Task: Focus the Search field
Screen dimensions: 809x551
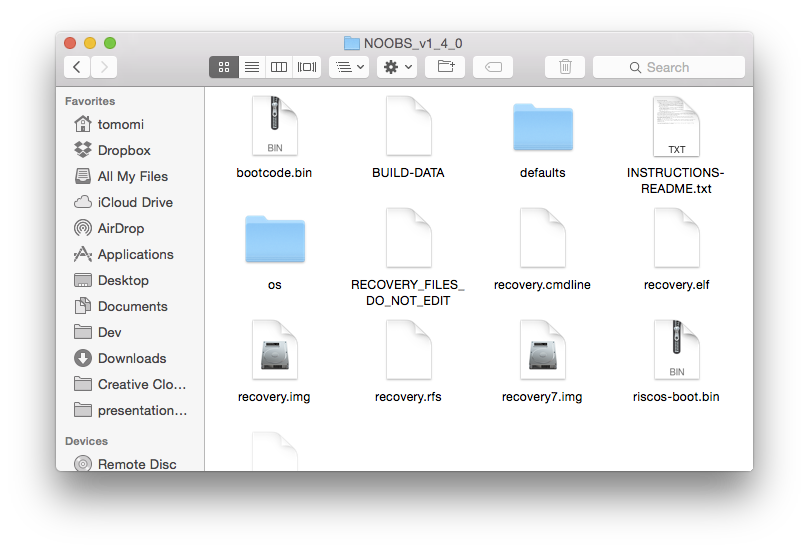Action: [669, 67]
